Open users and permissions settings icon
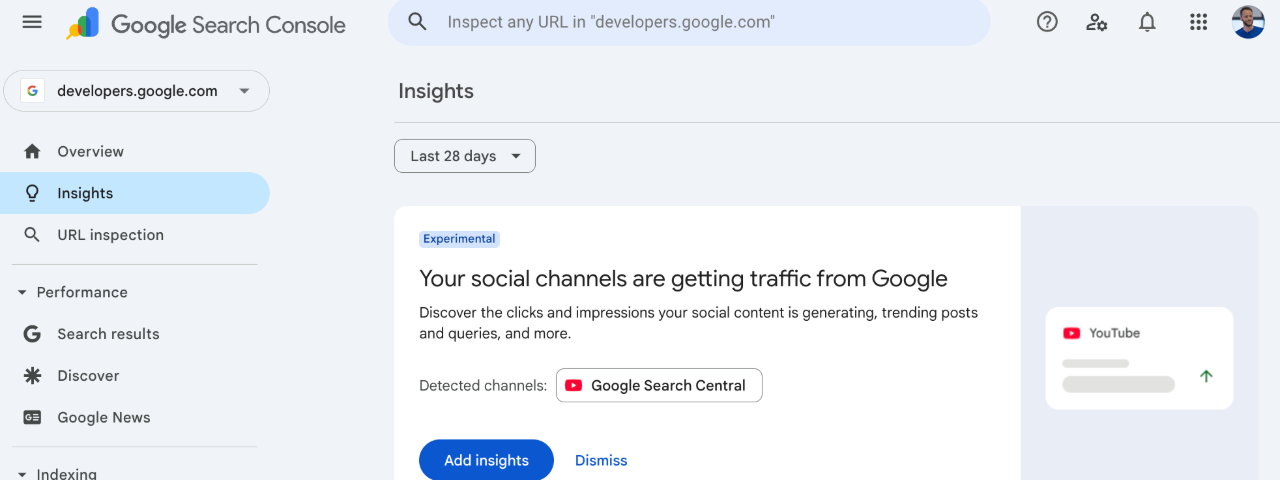 click(1097, 22)
